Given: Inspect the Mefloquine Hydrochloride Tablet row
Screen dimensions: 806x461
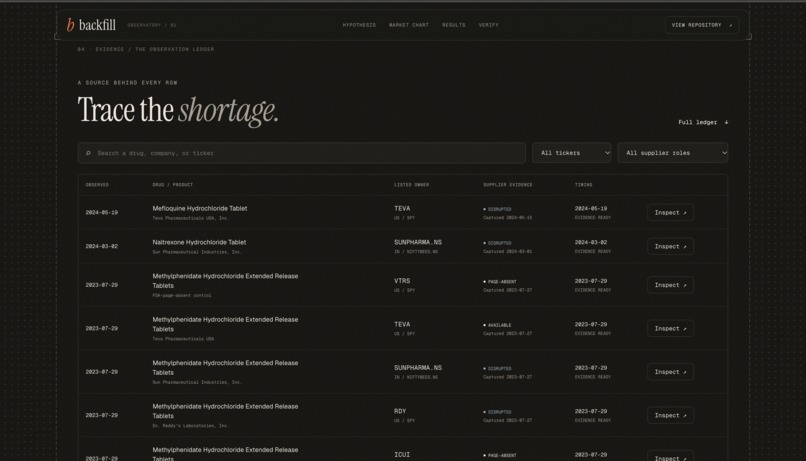Looking at the screenshot, I should click(x=670, y=213).
